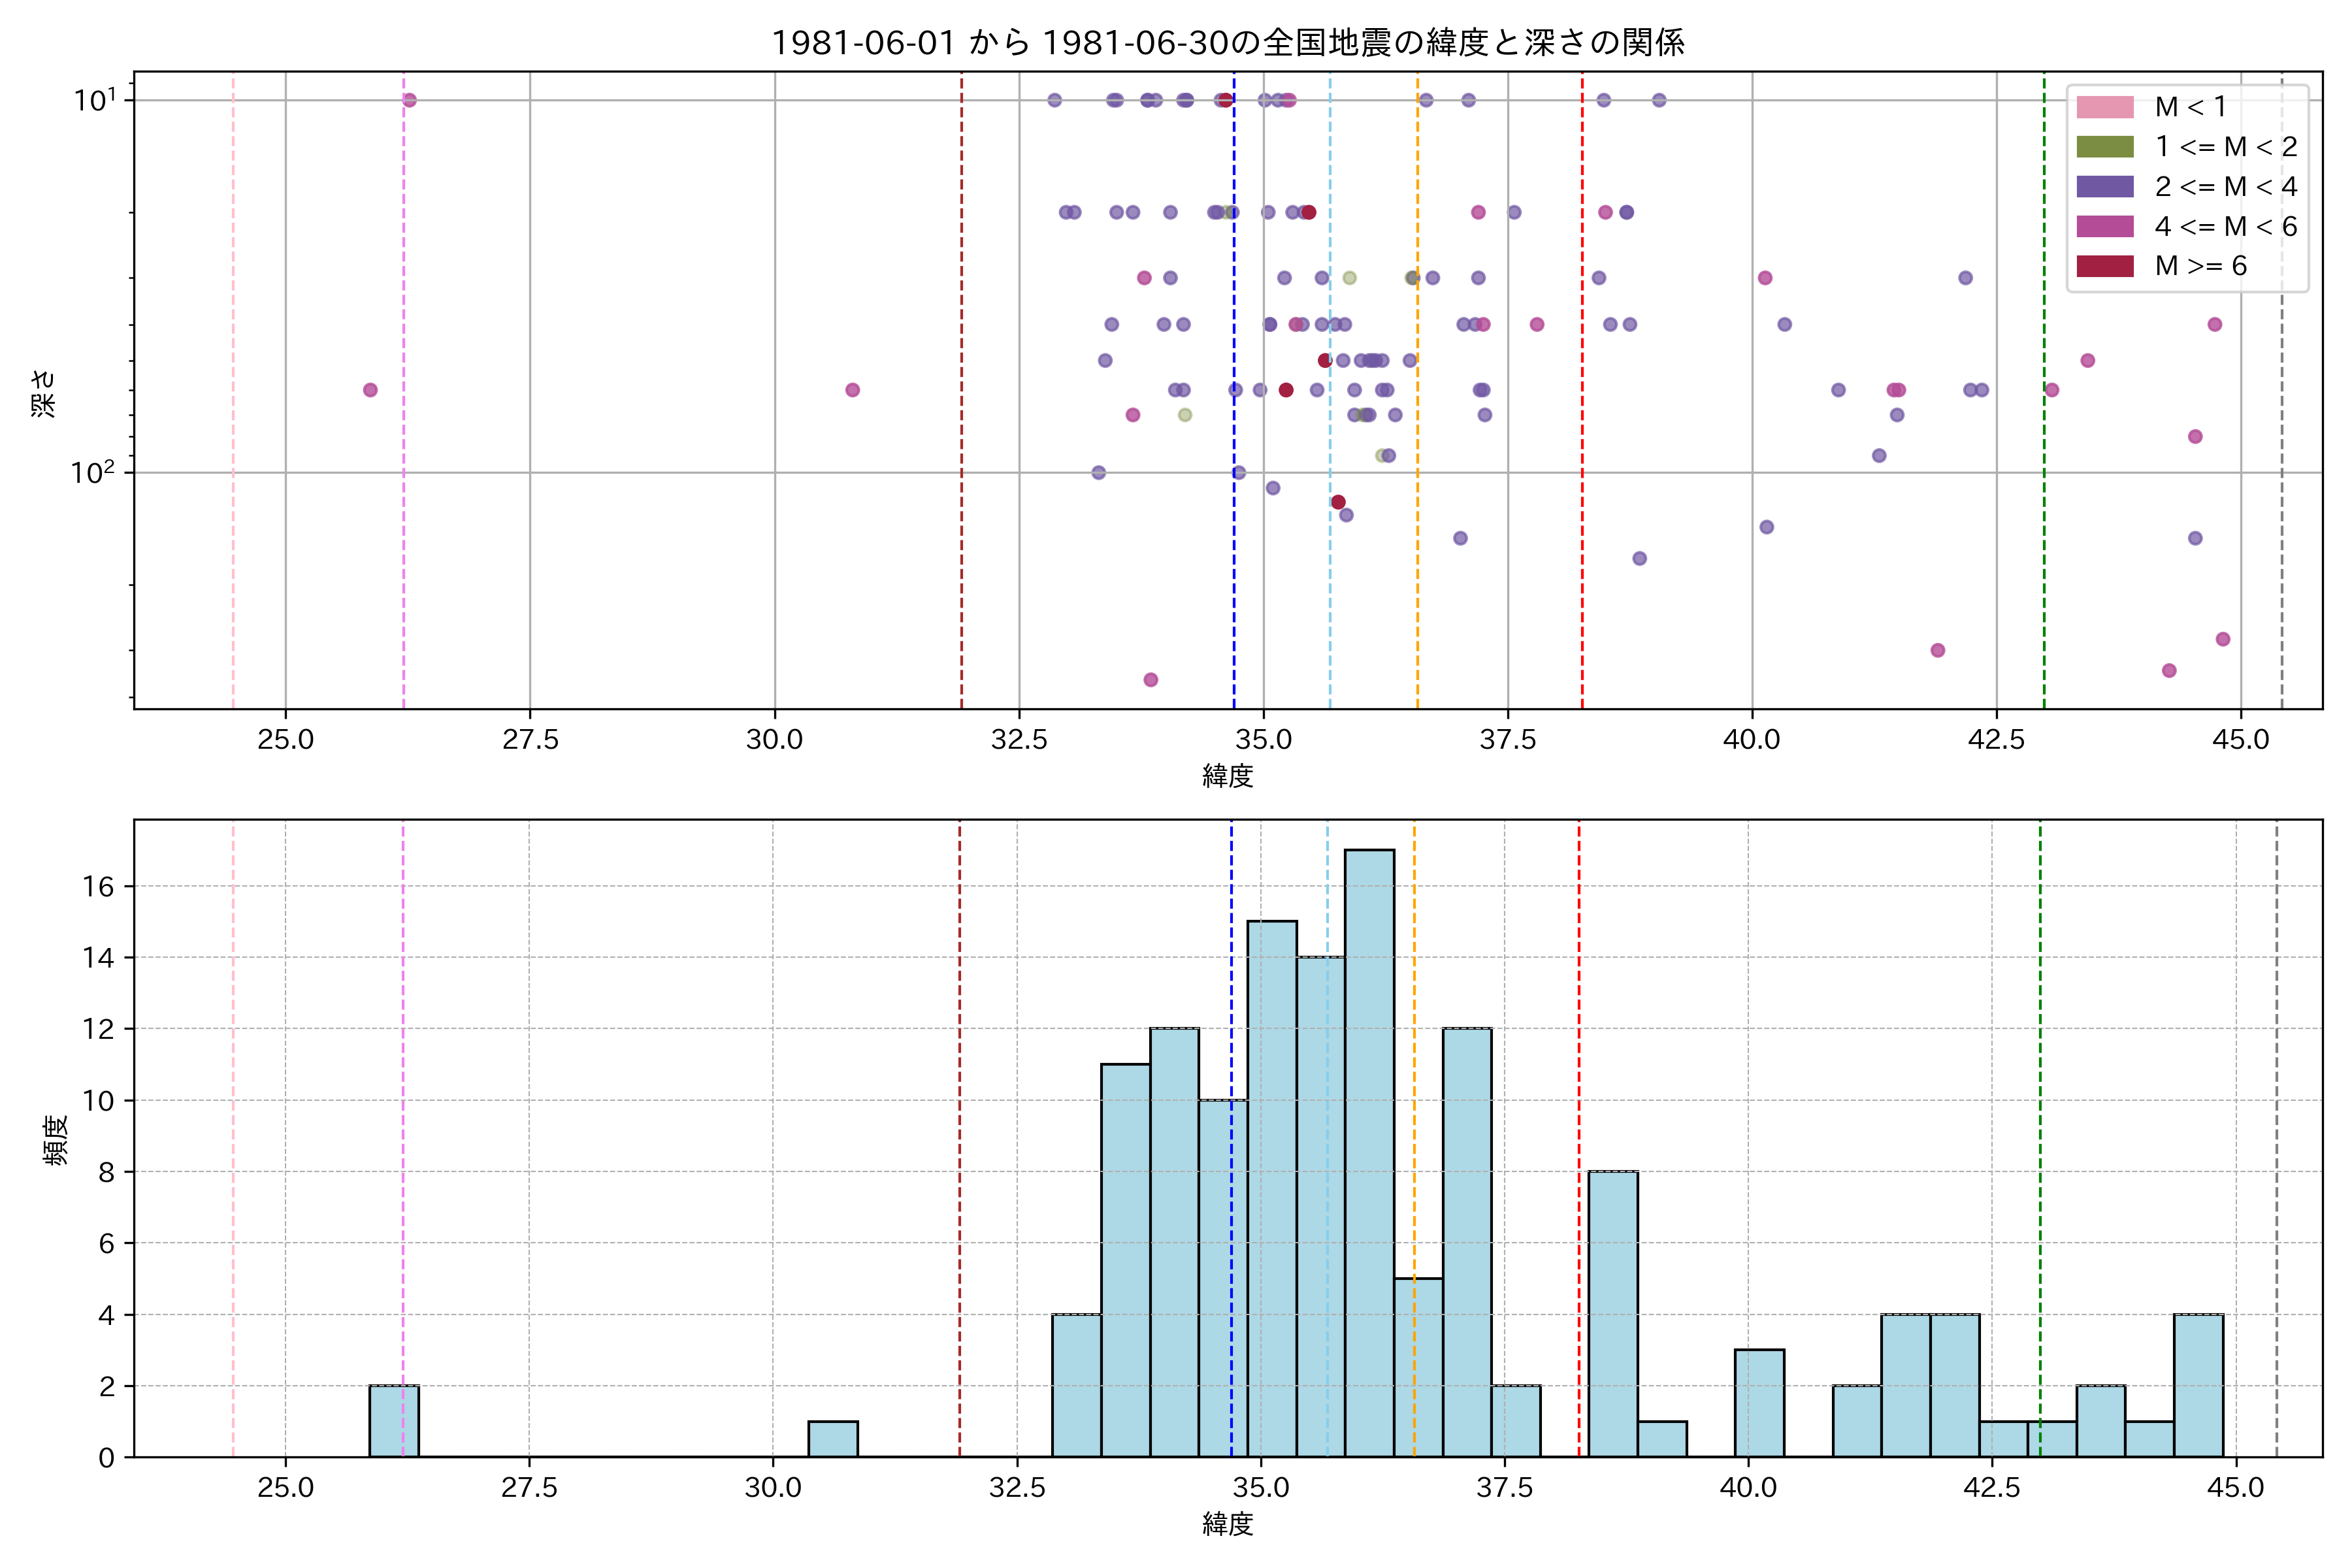Click the height-8 histogram bar near latitude 38.5
Screen dimensions: 2352x1568
pos(1612,1314)
